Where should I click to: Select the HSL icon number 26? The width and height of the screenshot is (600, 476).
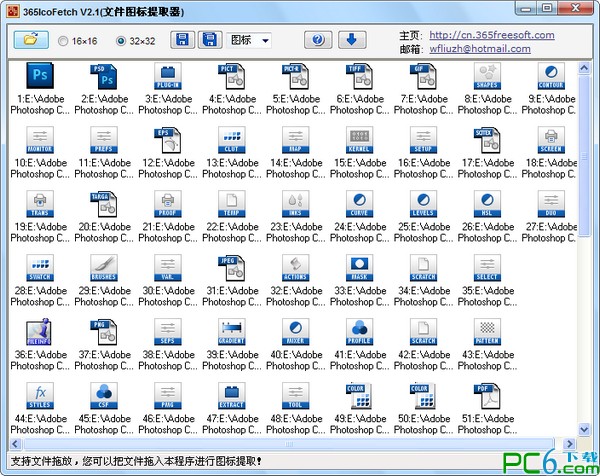point(487,204)
